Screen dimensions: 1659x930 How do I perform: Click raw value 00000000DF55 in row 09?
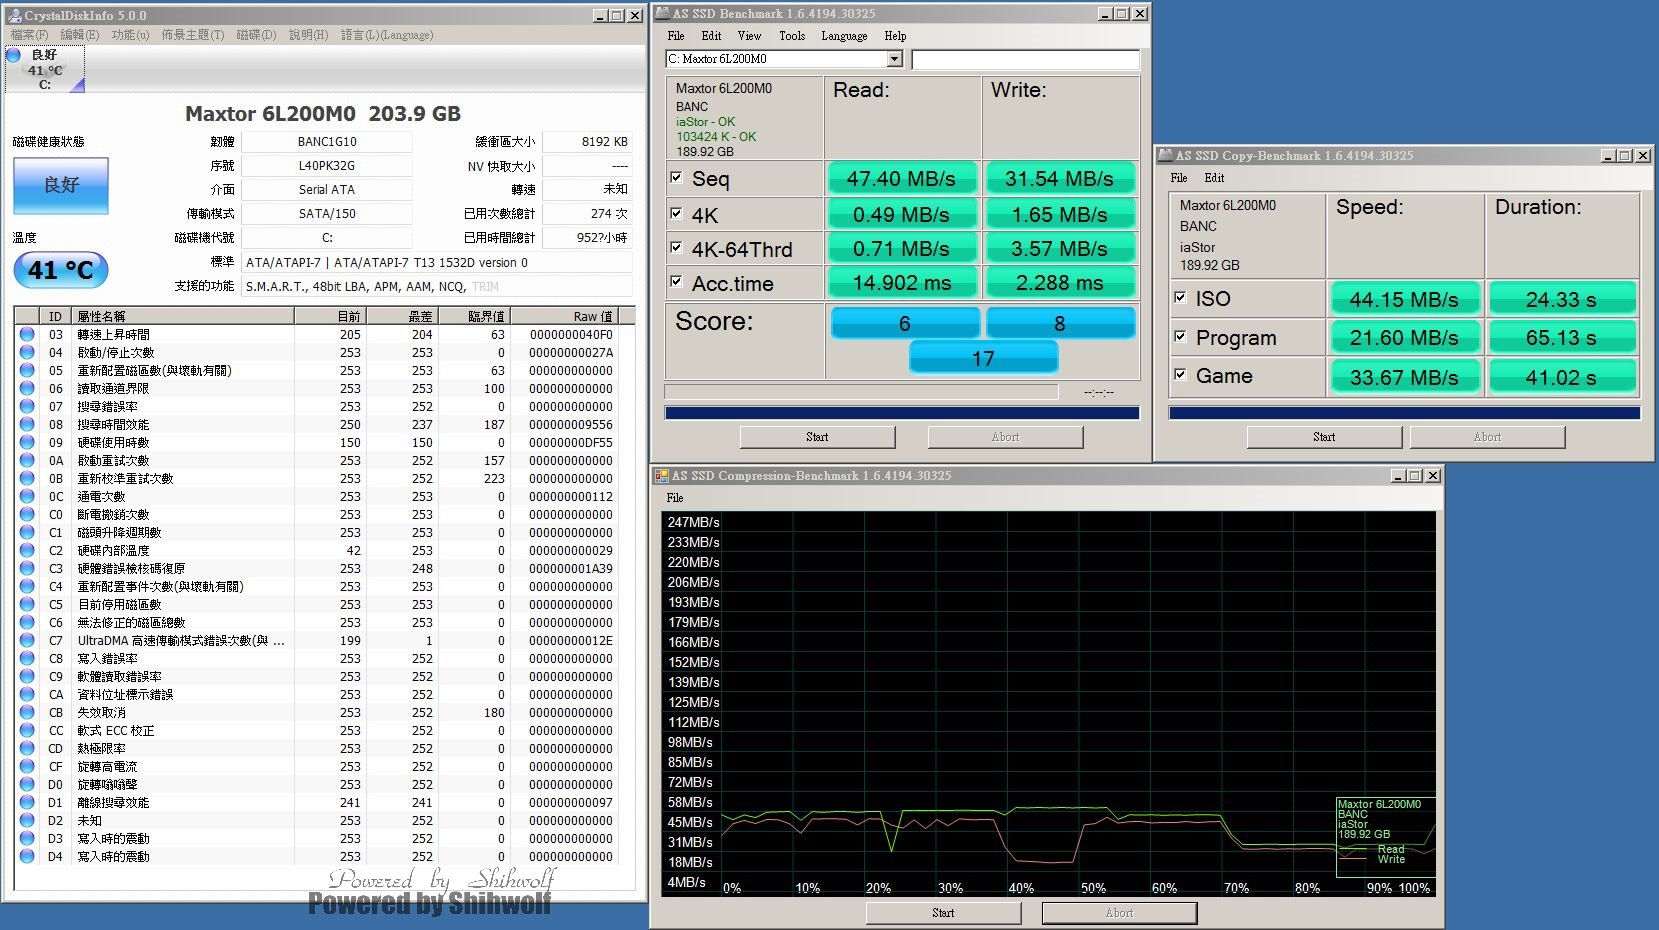click(571, 442)
